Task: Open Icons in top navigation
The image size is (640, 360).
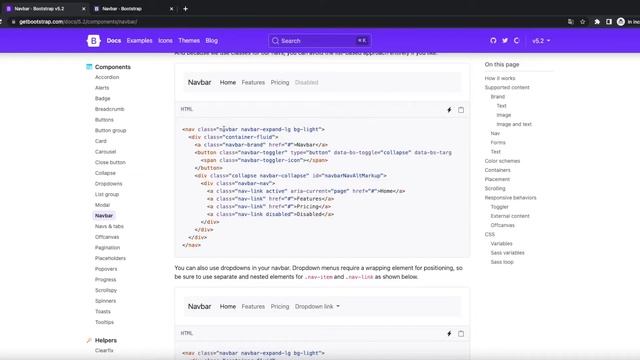Action: pos(165,41)
